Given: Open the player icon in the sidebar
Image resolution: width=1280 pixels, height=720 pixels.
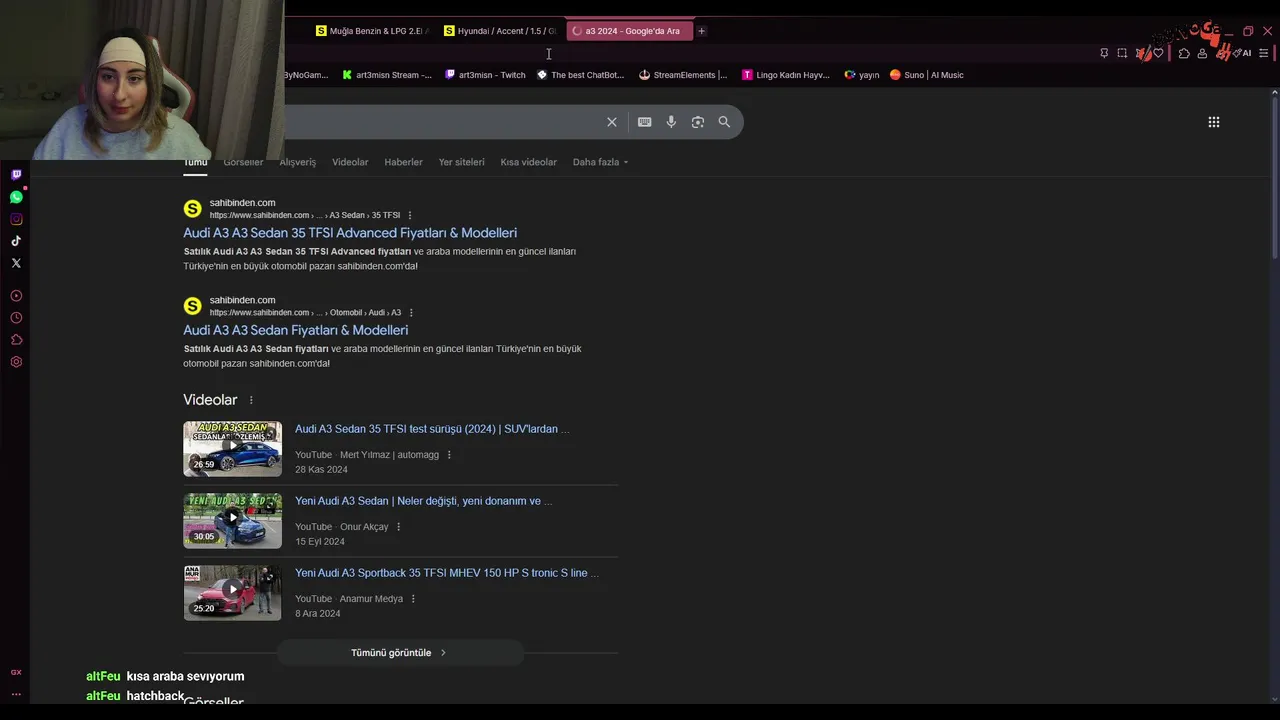Looking at the screenshot, I should click(16, 296).
